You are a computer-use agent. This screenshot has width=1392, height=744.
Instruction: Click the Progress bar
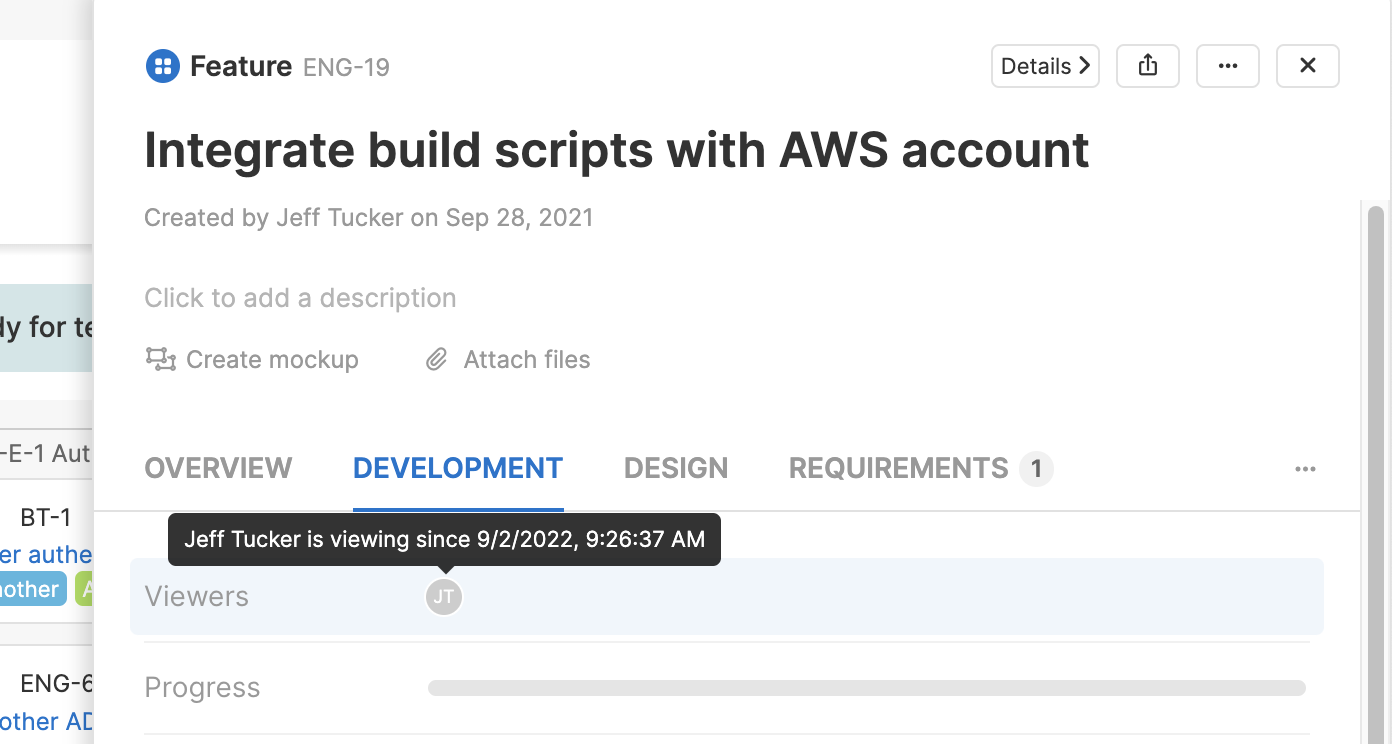(x=866, y=688)
